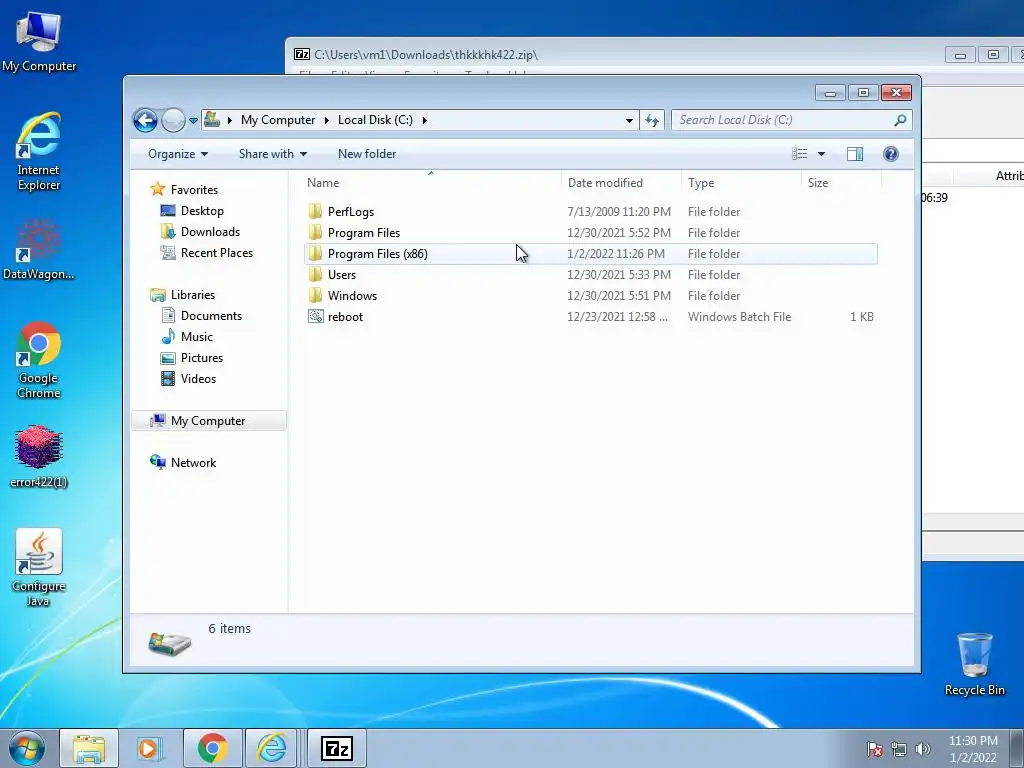This screenshot has height=768, width=1024.
Task: Select the Users folder
Action: [591, 274]
